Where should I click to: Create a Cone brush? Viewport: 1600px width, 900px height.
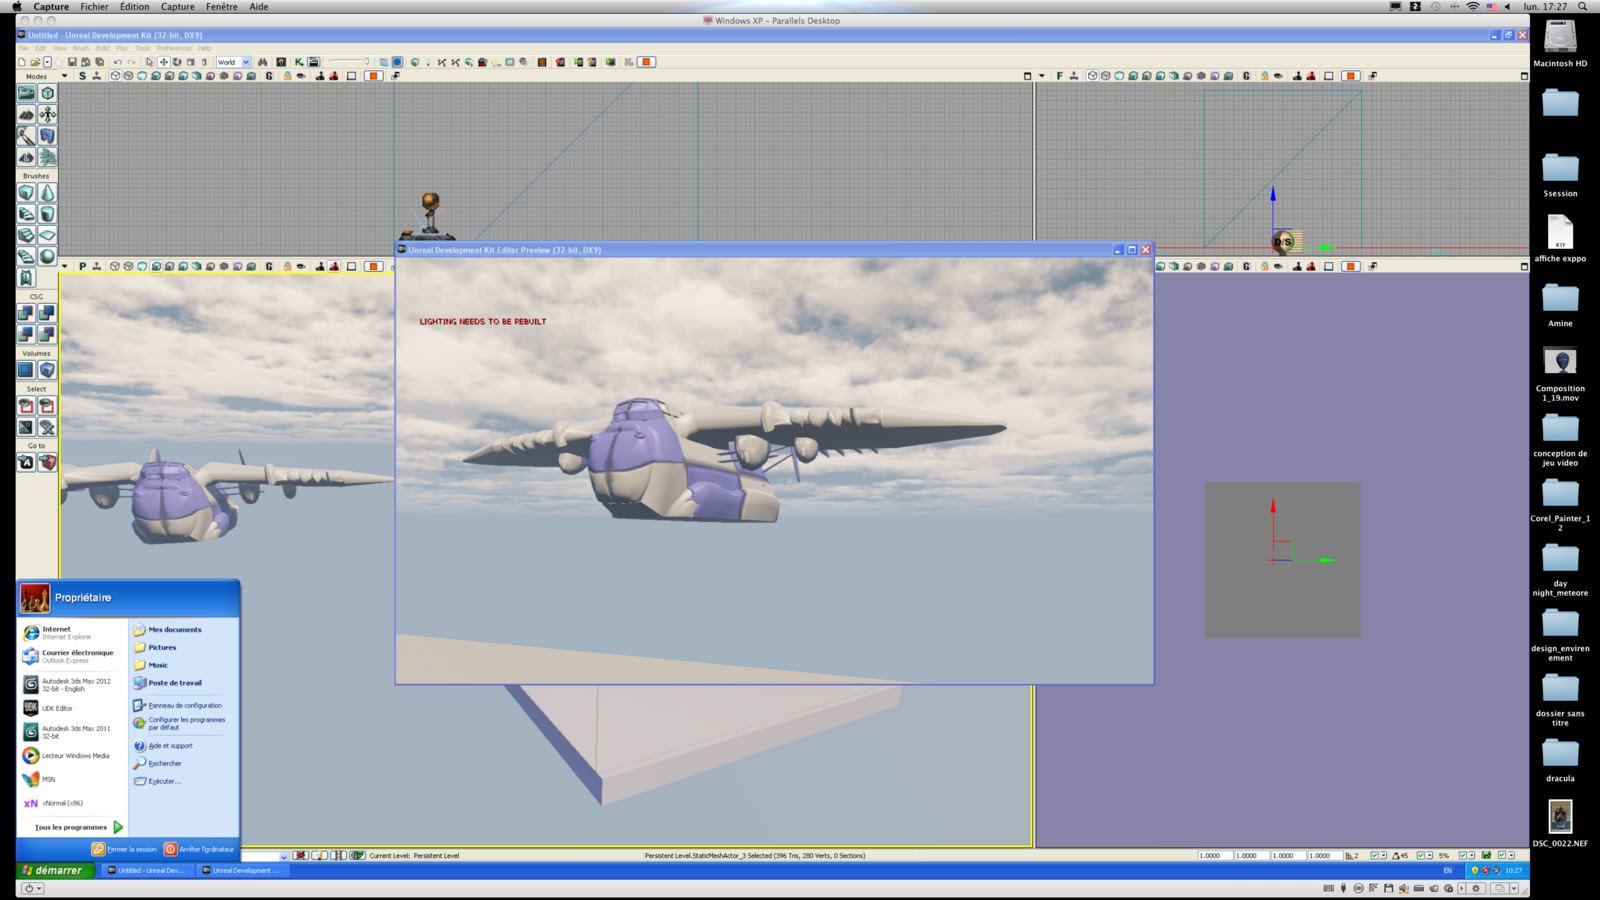47,193
